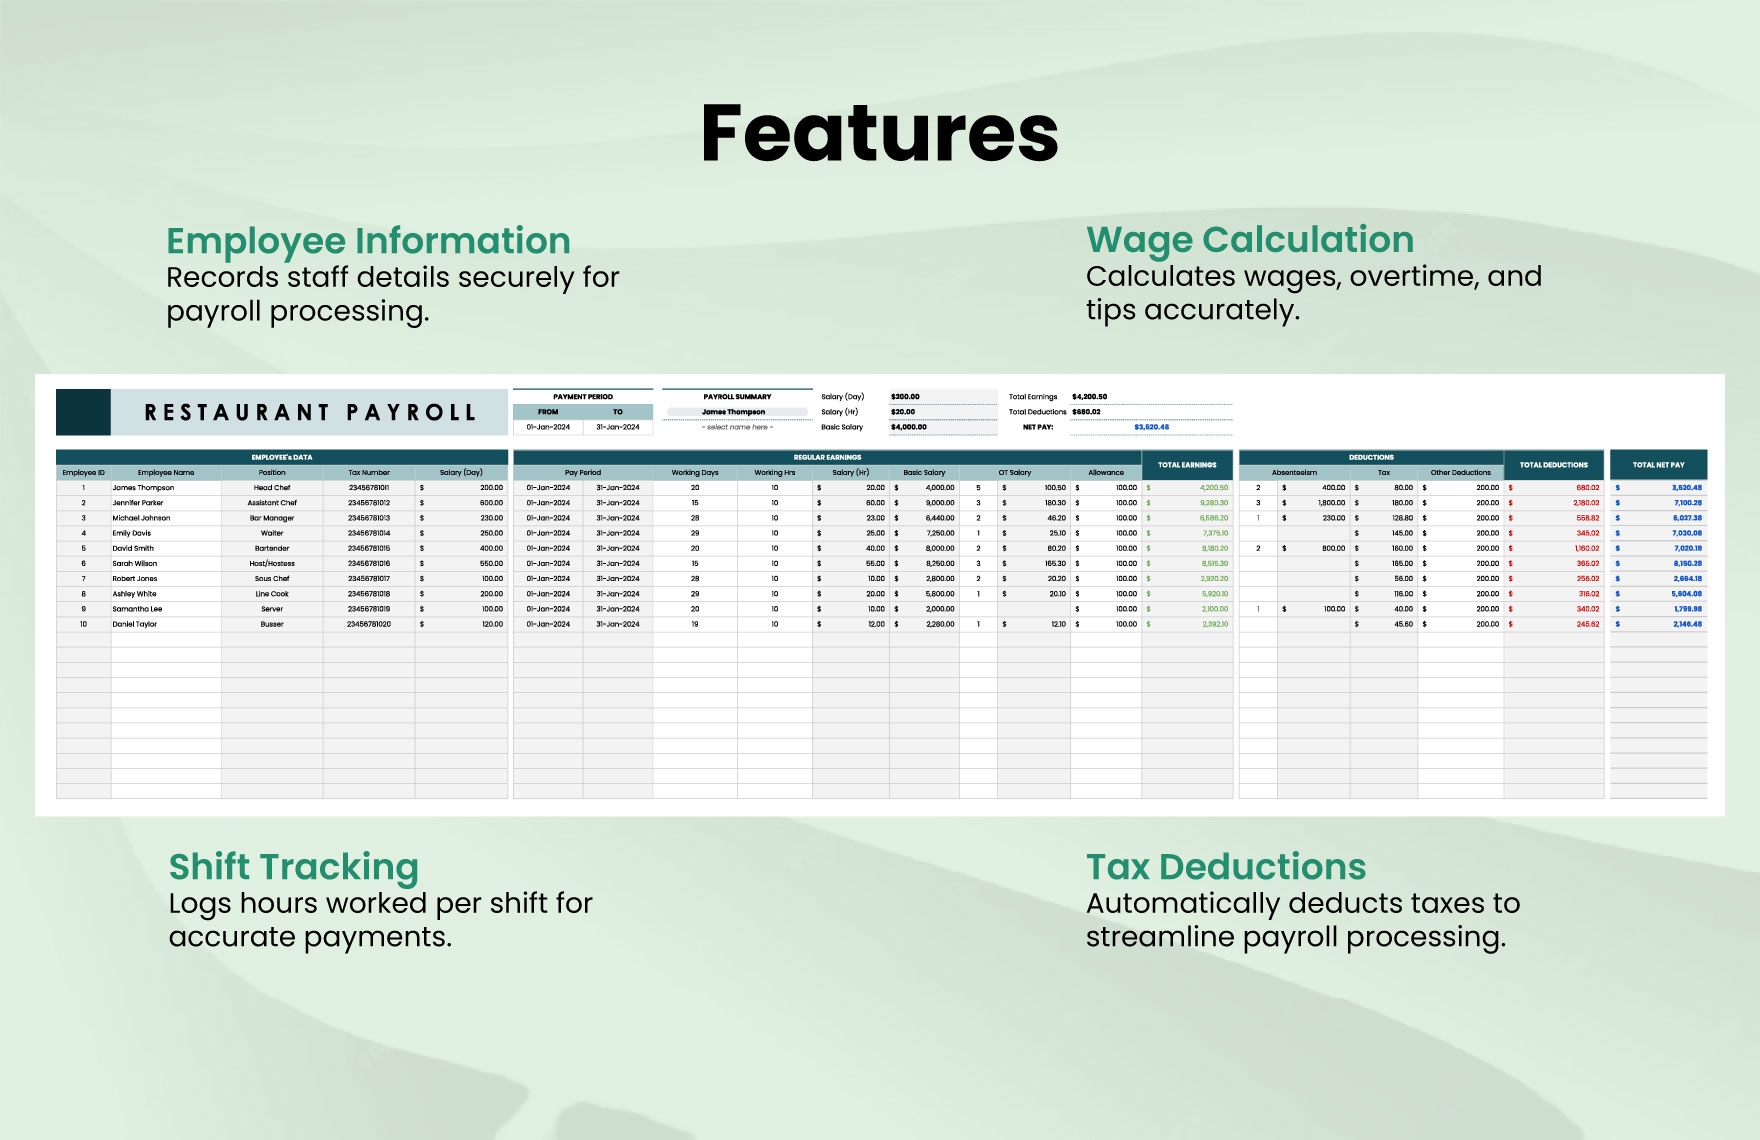This screenshot has height=1140, width=1760.
Task: Click the TOTAL DEDUCTIONS column header
Action: coord(1553,465)
